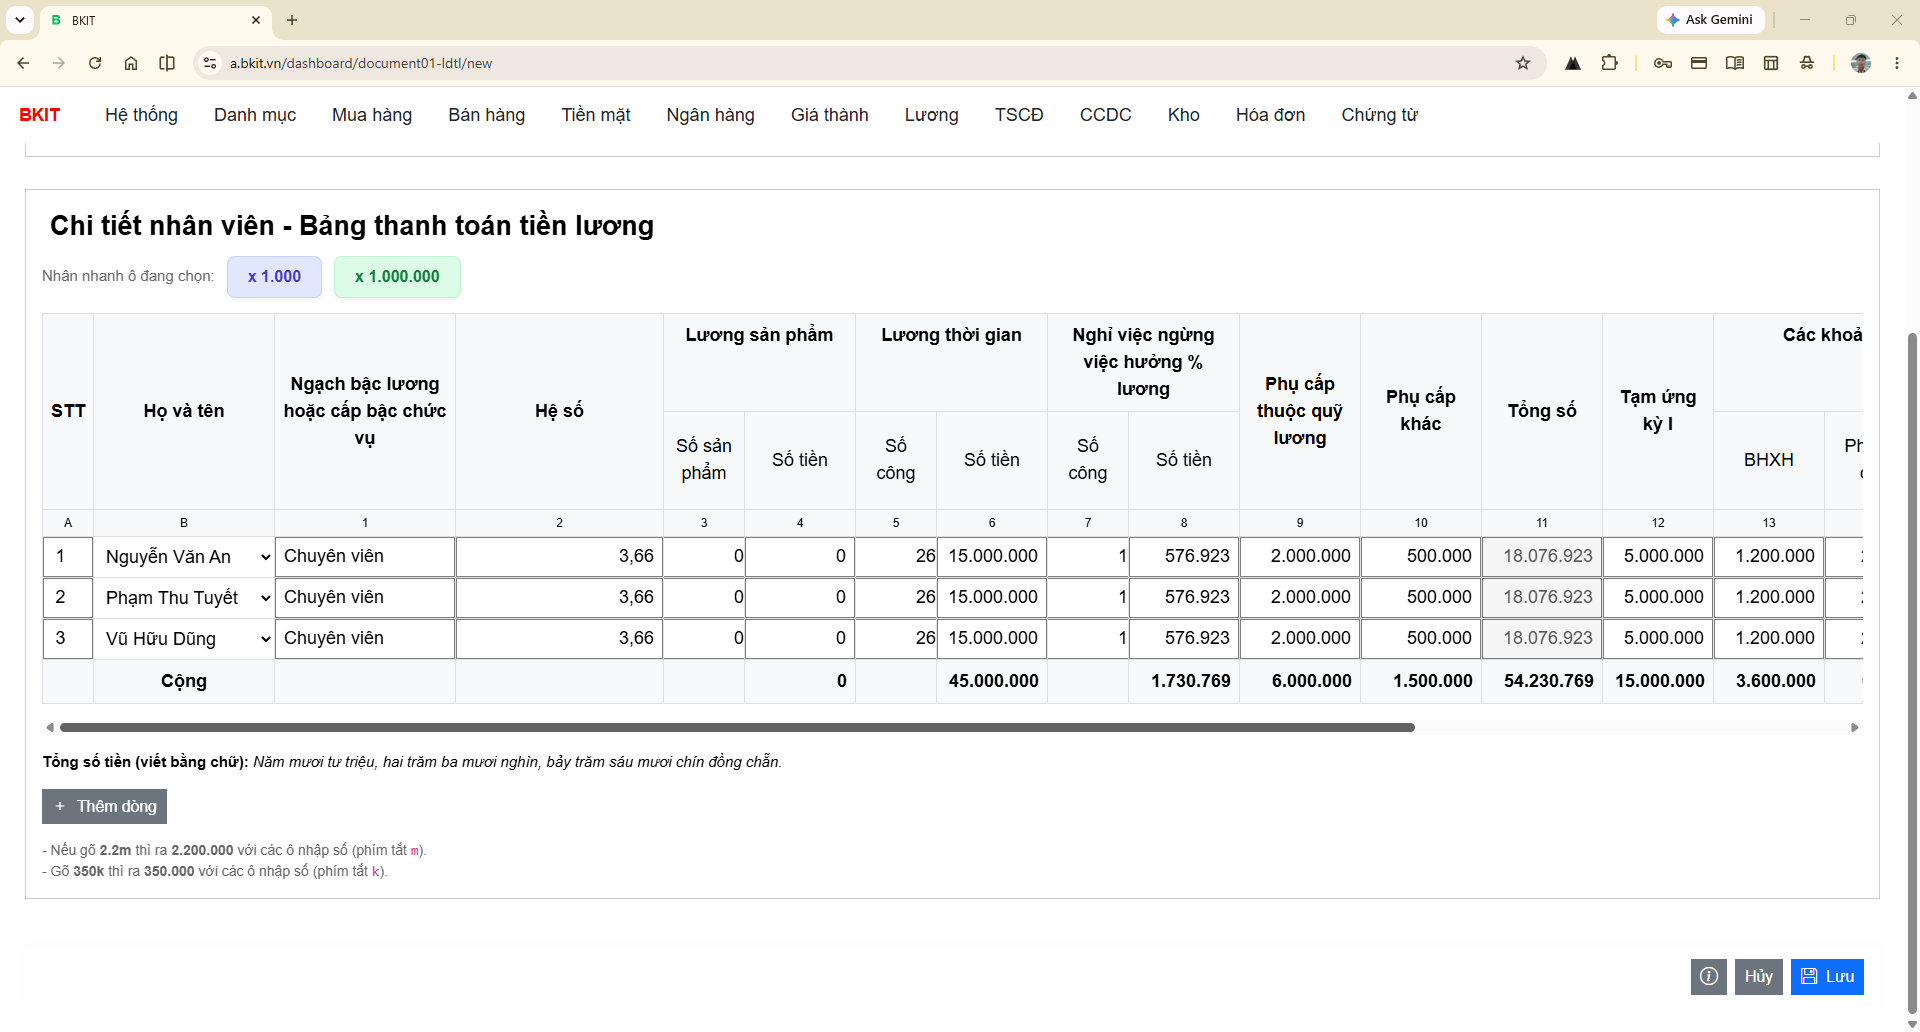Click the x 1.000 multiplier button

point(274,277)
